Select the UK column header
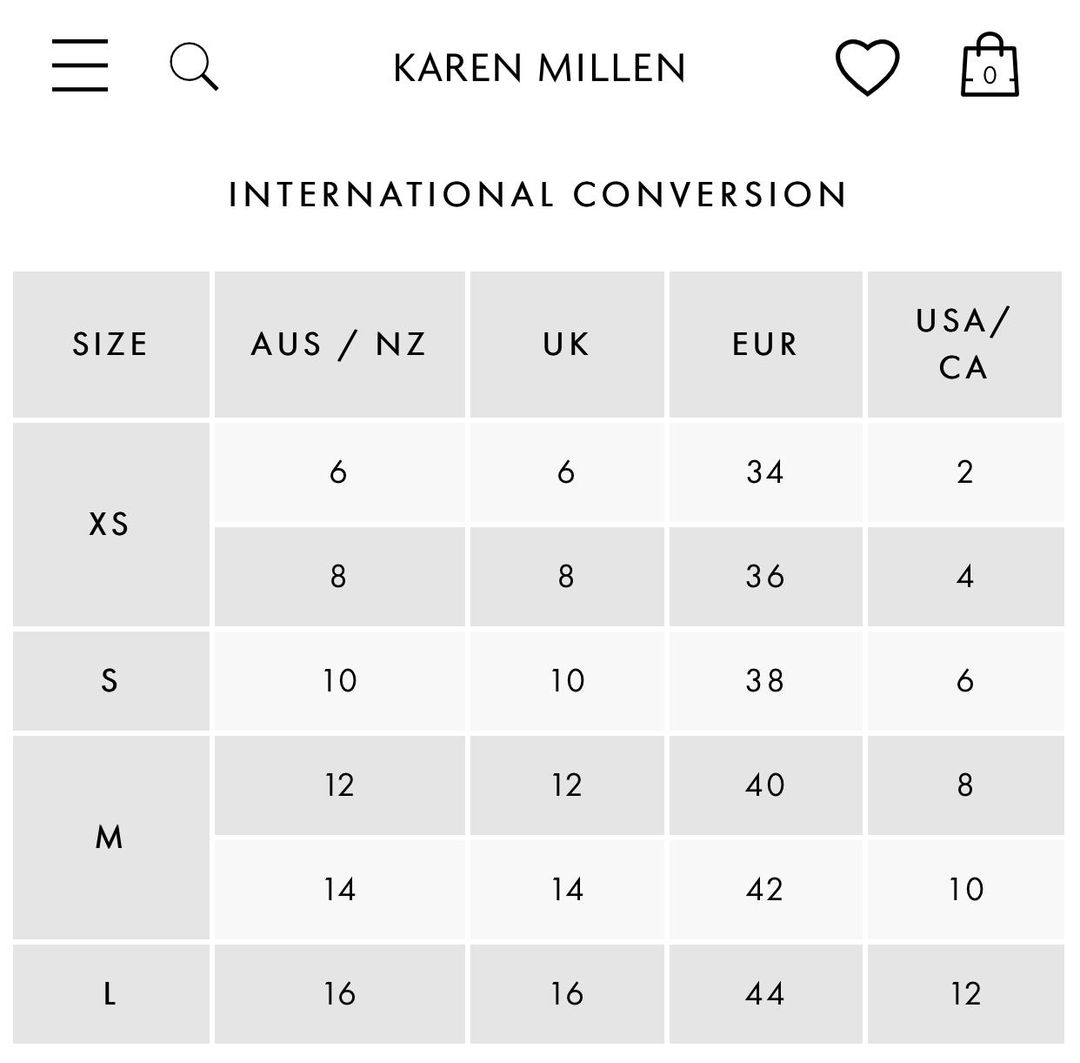1080x1063 pixels. click(566, 343)
